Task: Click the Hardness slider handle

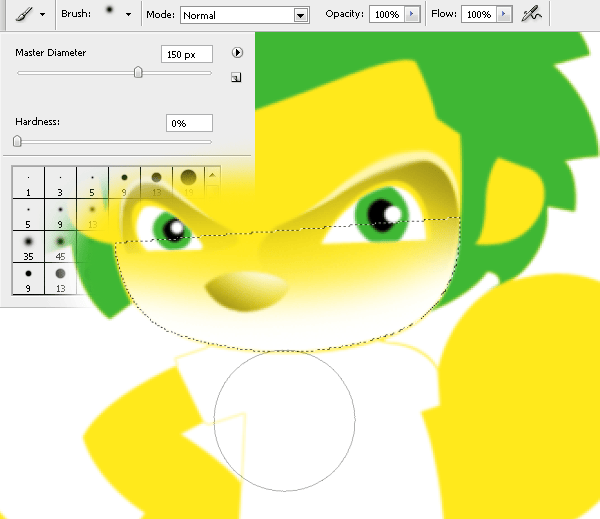Action: [x=17, y=142]
